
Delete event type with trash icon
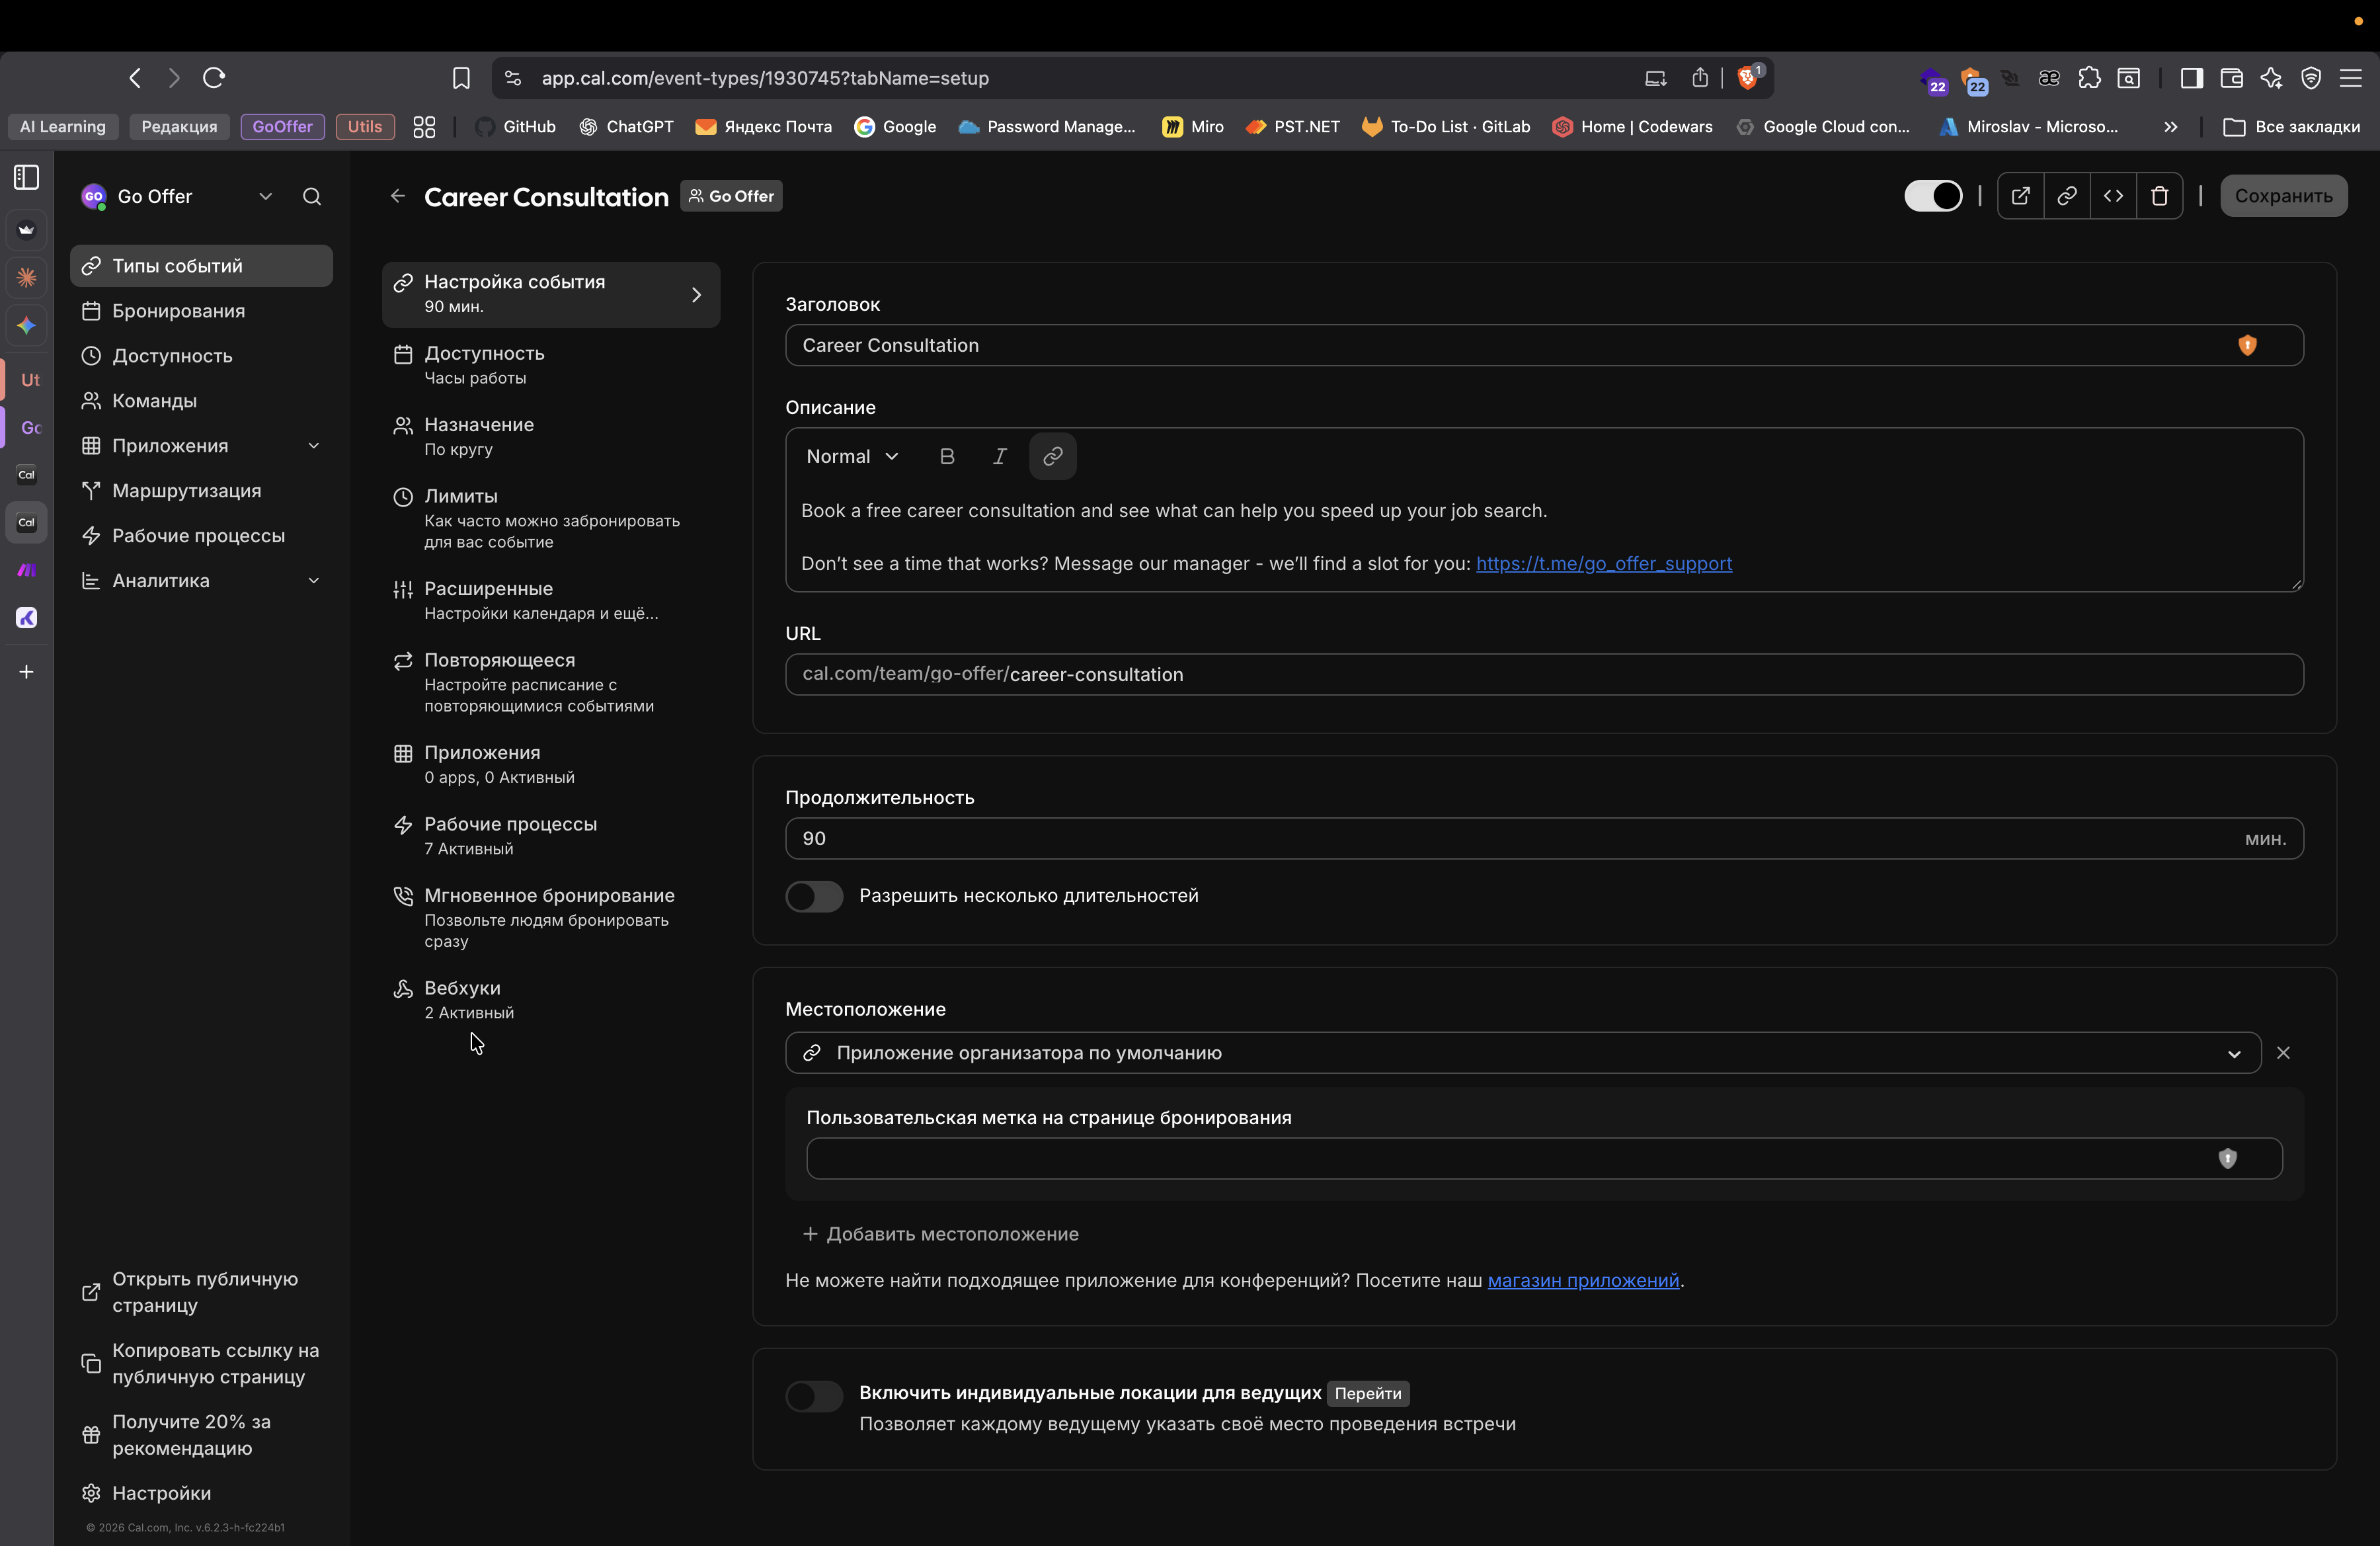2159,196
